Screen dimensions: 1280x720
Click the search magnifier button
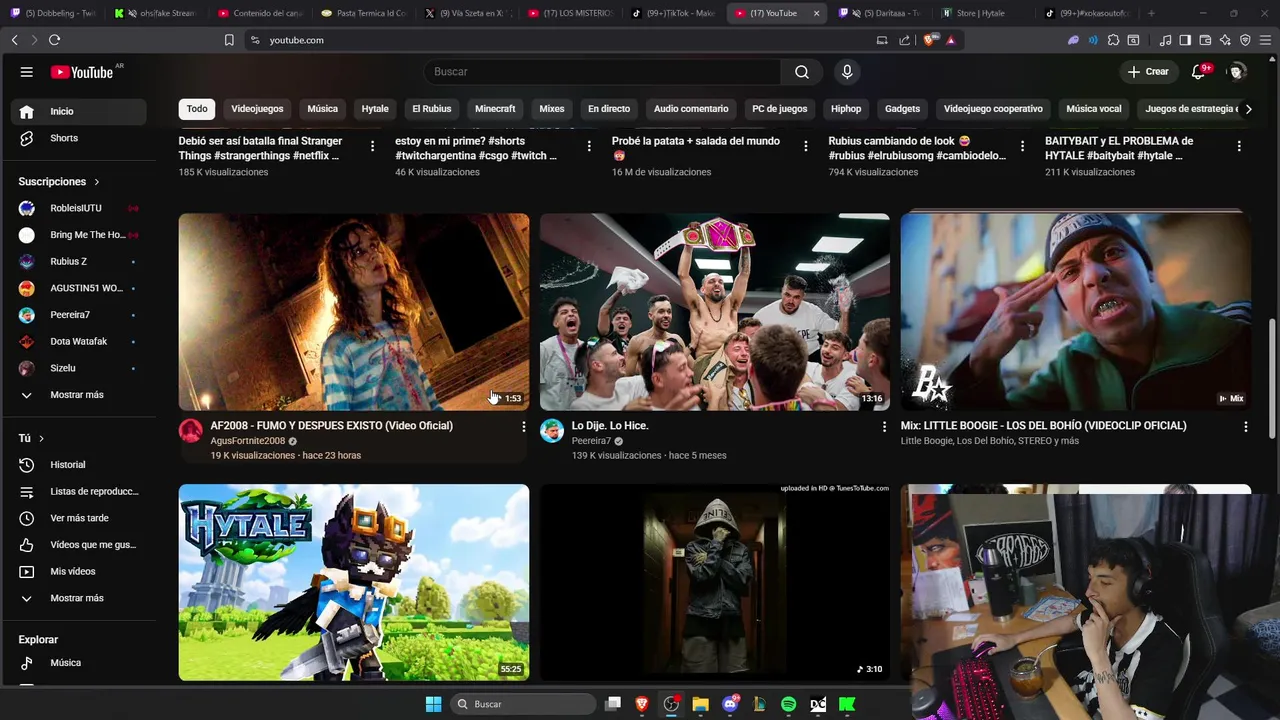tap(802, 72)
